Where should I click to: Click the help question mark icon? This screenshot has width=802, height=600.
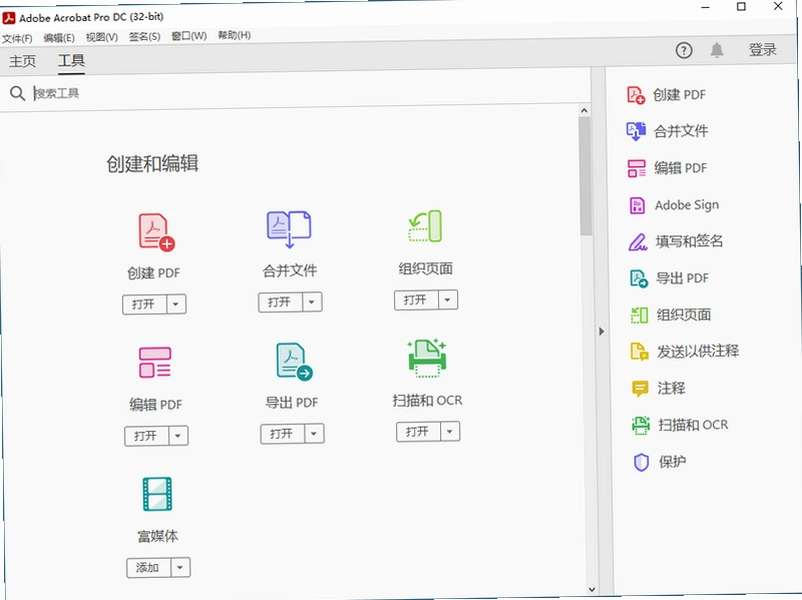tap(684, 50)
